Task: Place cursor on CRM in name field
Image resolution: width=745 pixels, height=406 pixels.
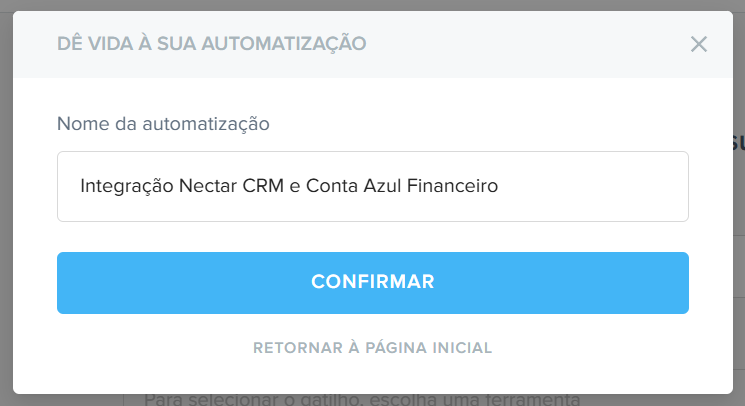Action: point(263,186)
